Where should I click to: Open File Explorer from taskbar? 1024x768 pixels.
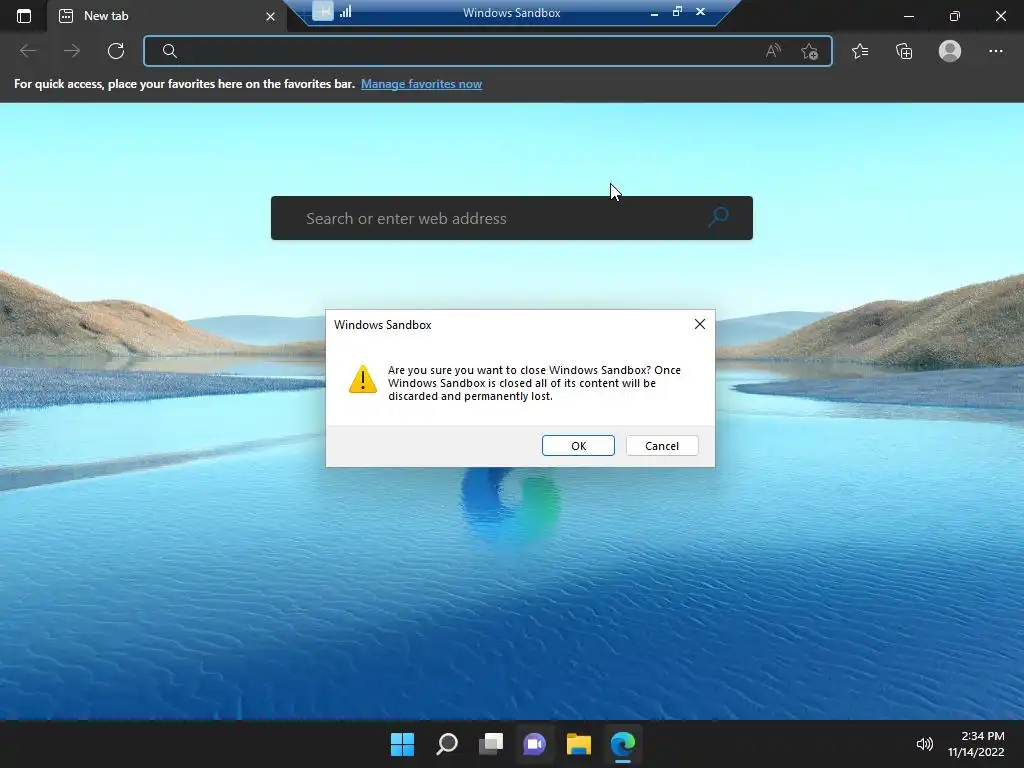coord(579,744)
